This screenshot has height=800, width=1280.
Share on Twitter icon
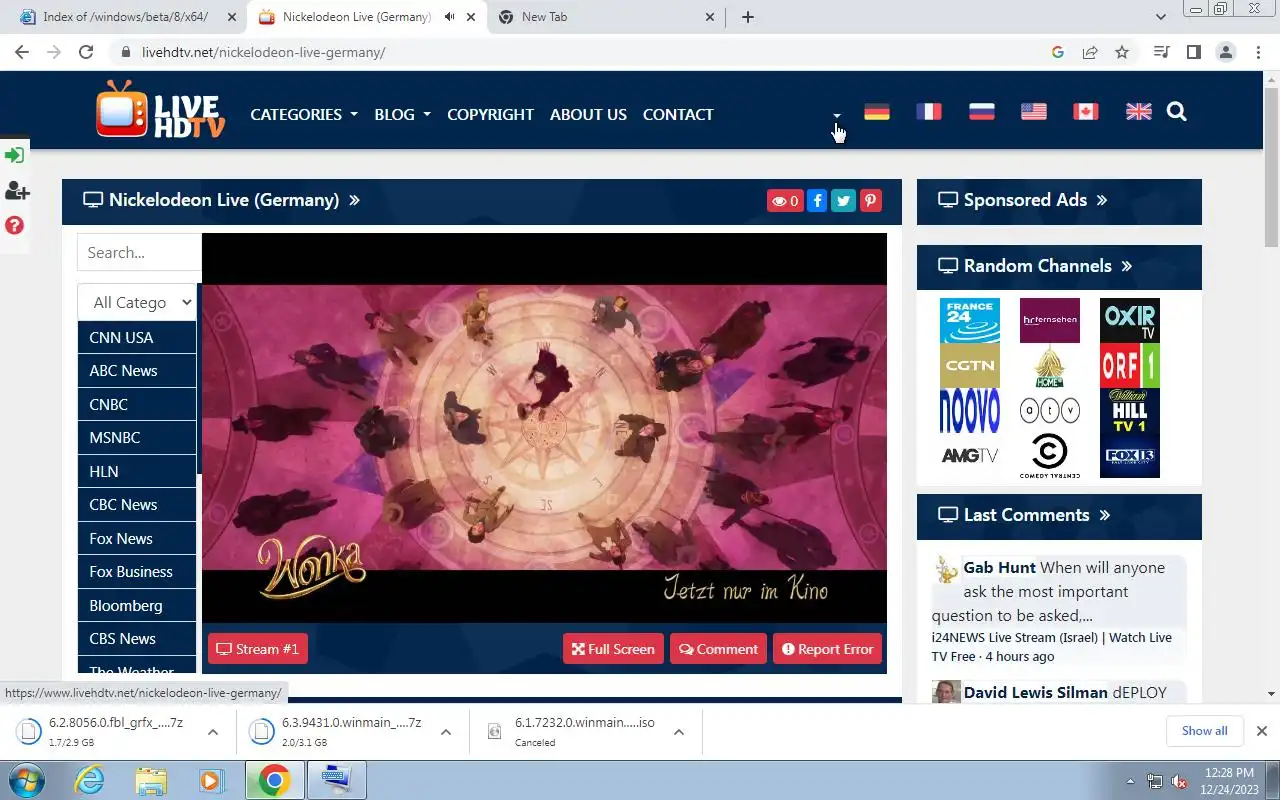(x=844, y=201)
